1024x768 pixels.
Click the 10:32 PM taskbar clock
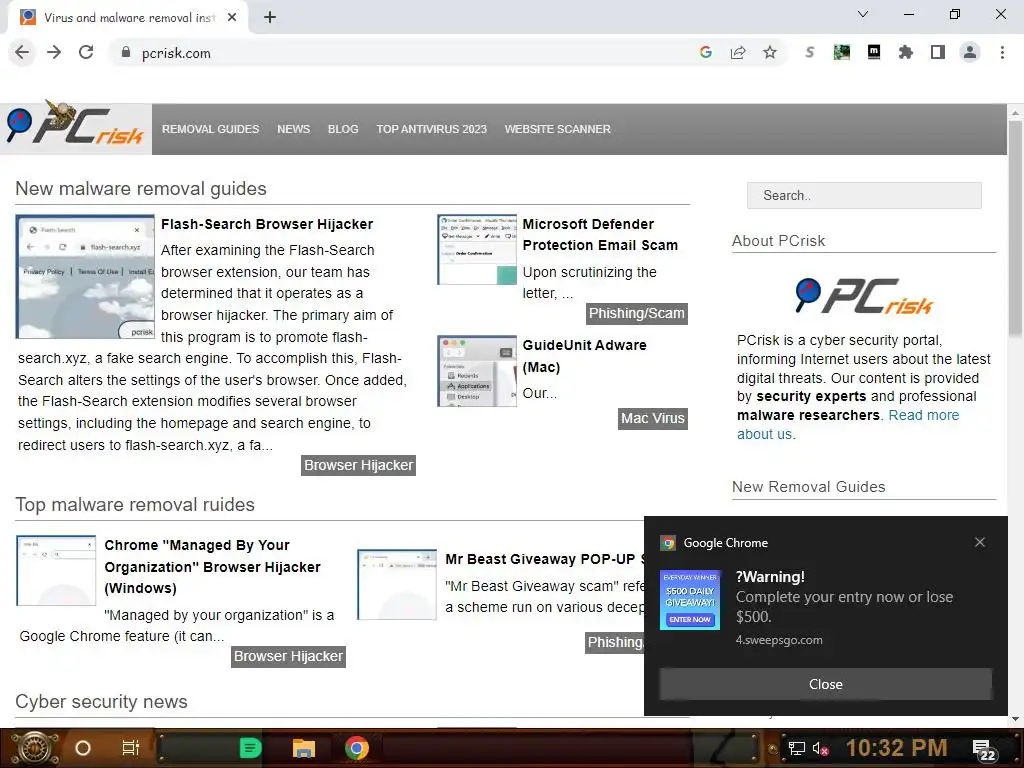pyautogui.click(x=897, y=748)
